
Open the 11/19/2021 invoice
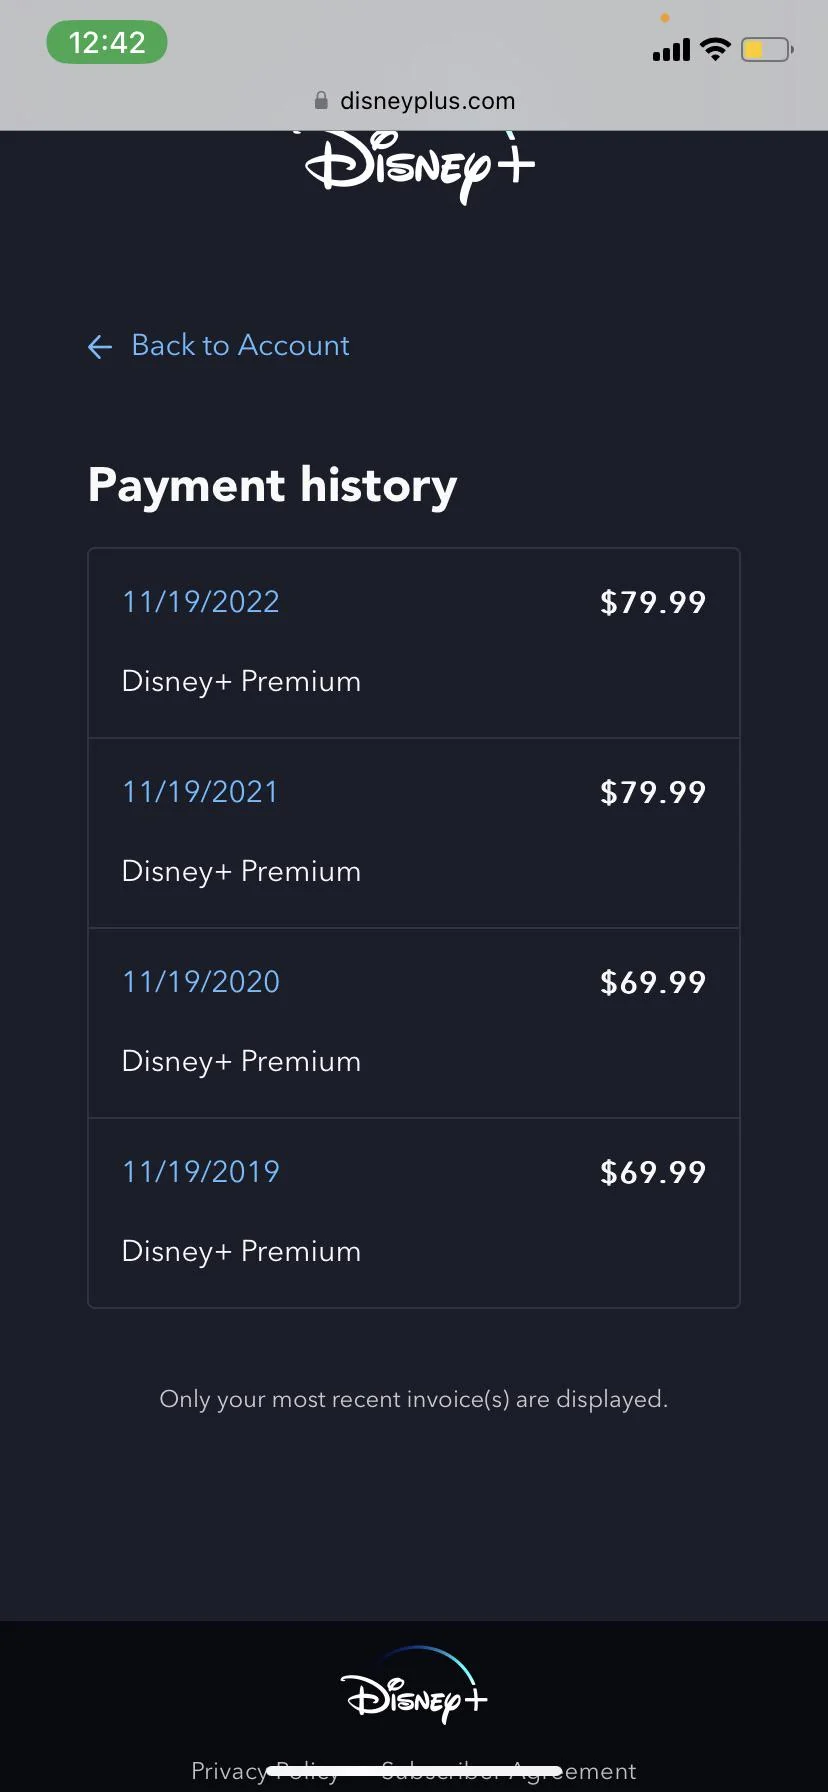coord(200,791)
